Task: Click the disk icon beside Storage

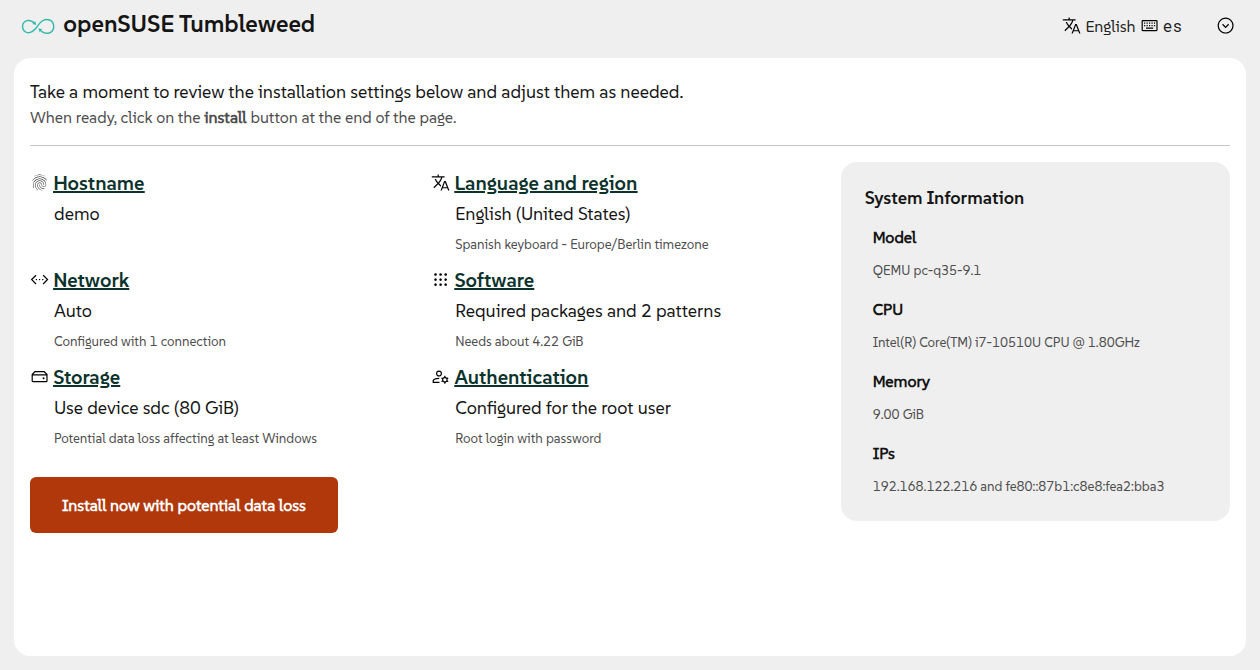Action: click(39, 377)
